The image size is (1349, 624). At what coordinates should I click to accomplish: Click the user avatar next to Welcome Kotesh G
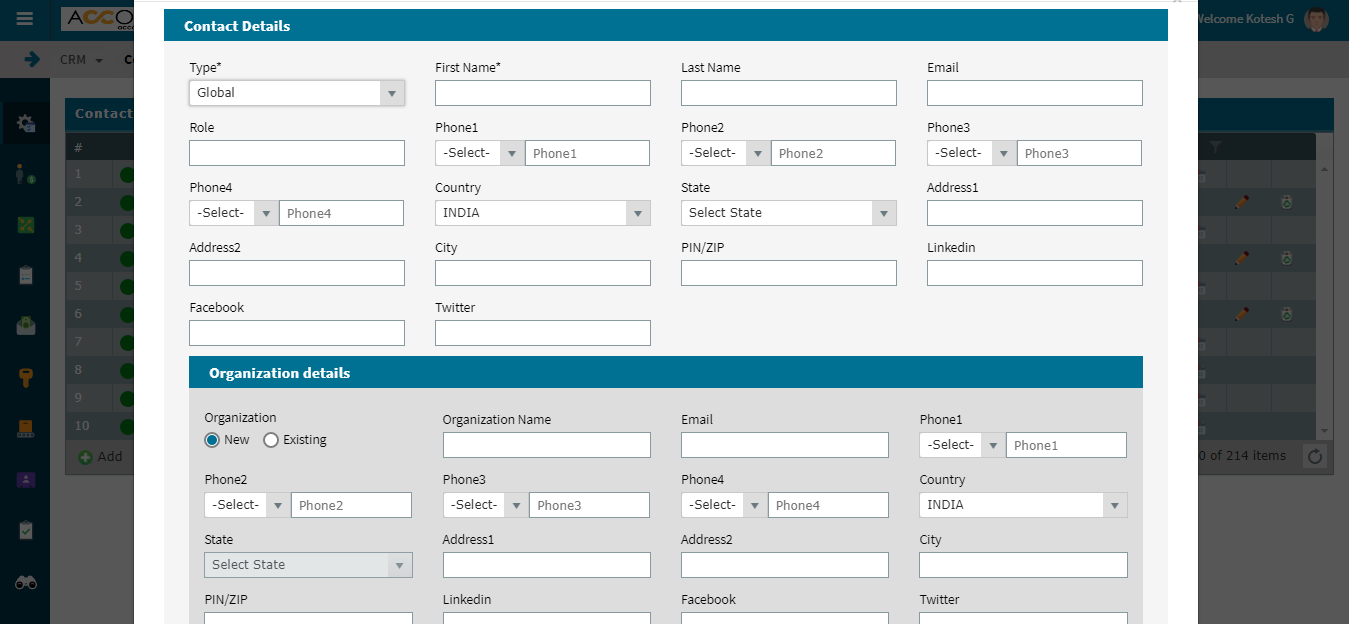click(1316, 19)
